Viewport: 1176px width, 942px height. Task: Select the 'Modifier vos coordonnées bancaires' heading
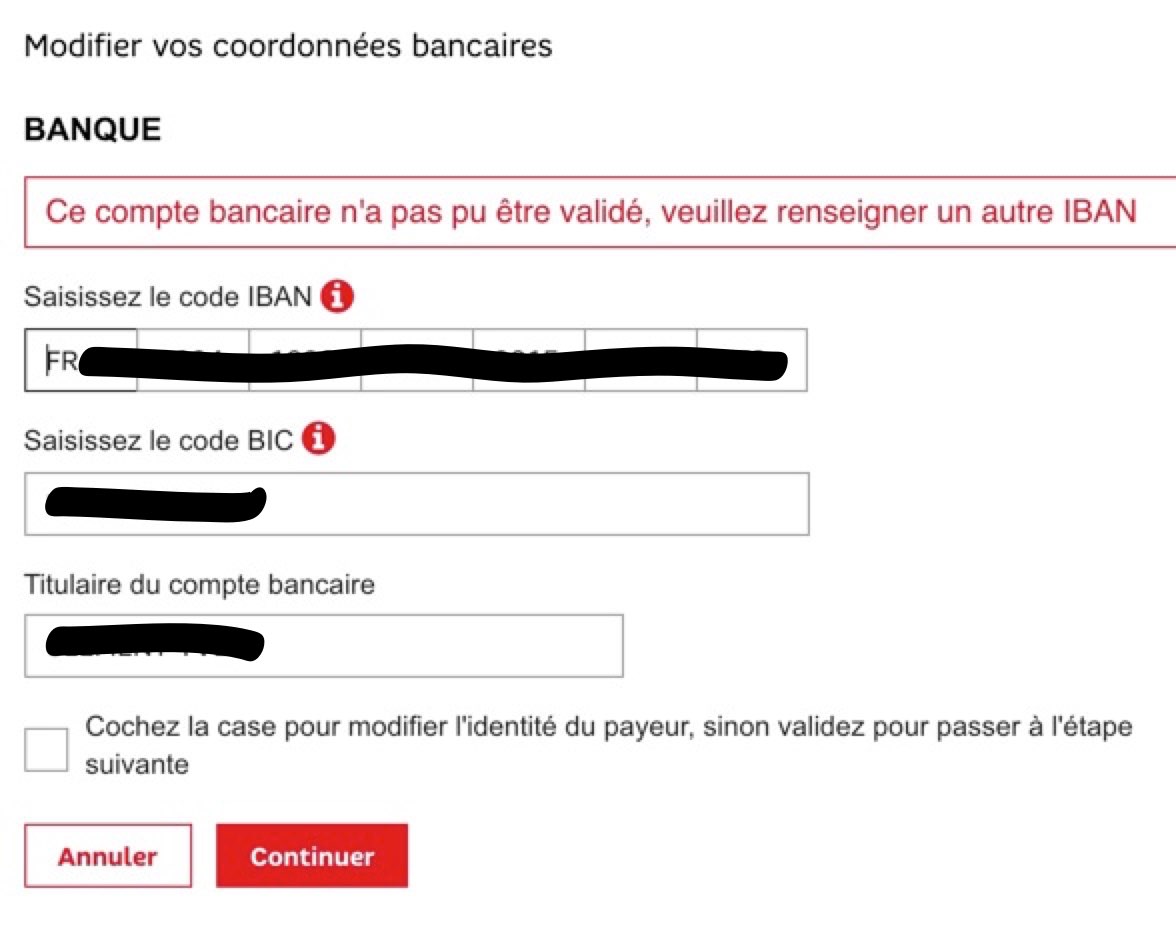tap(289, 45)
